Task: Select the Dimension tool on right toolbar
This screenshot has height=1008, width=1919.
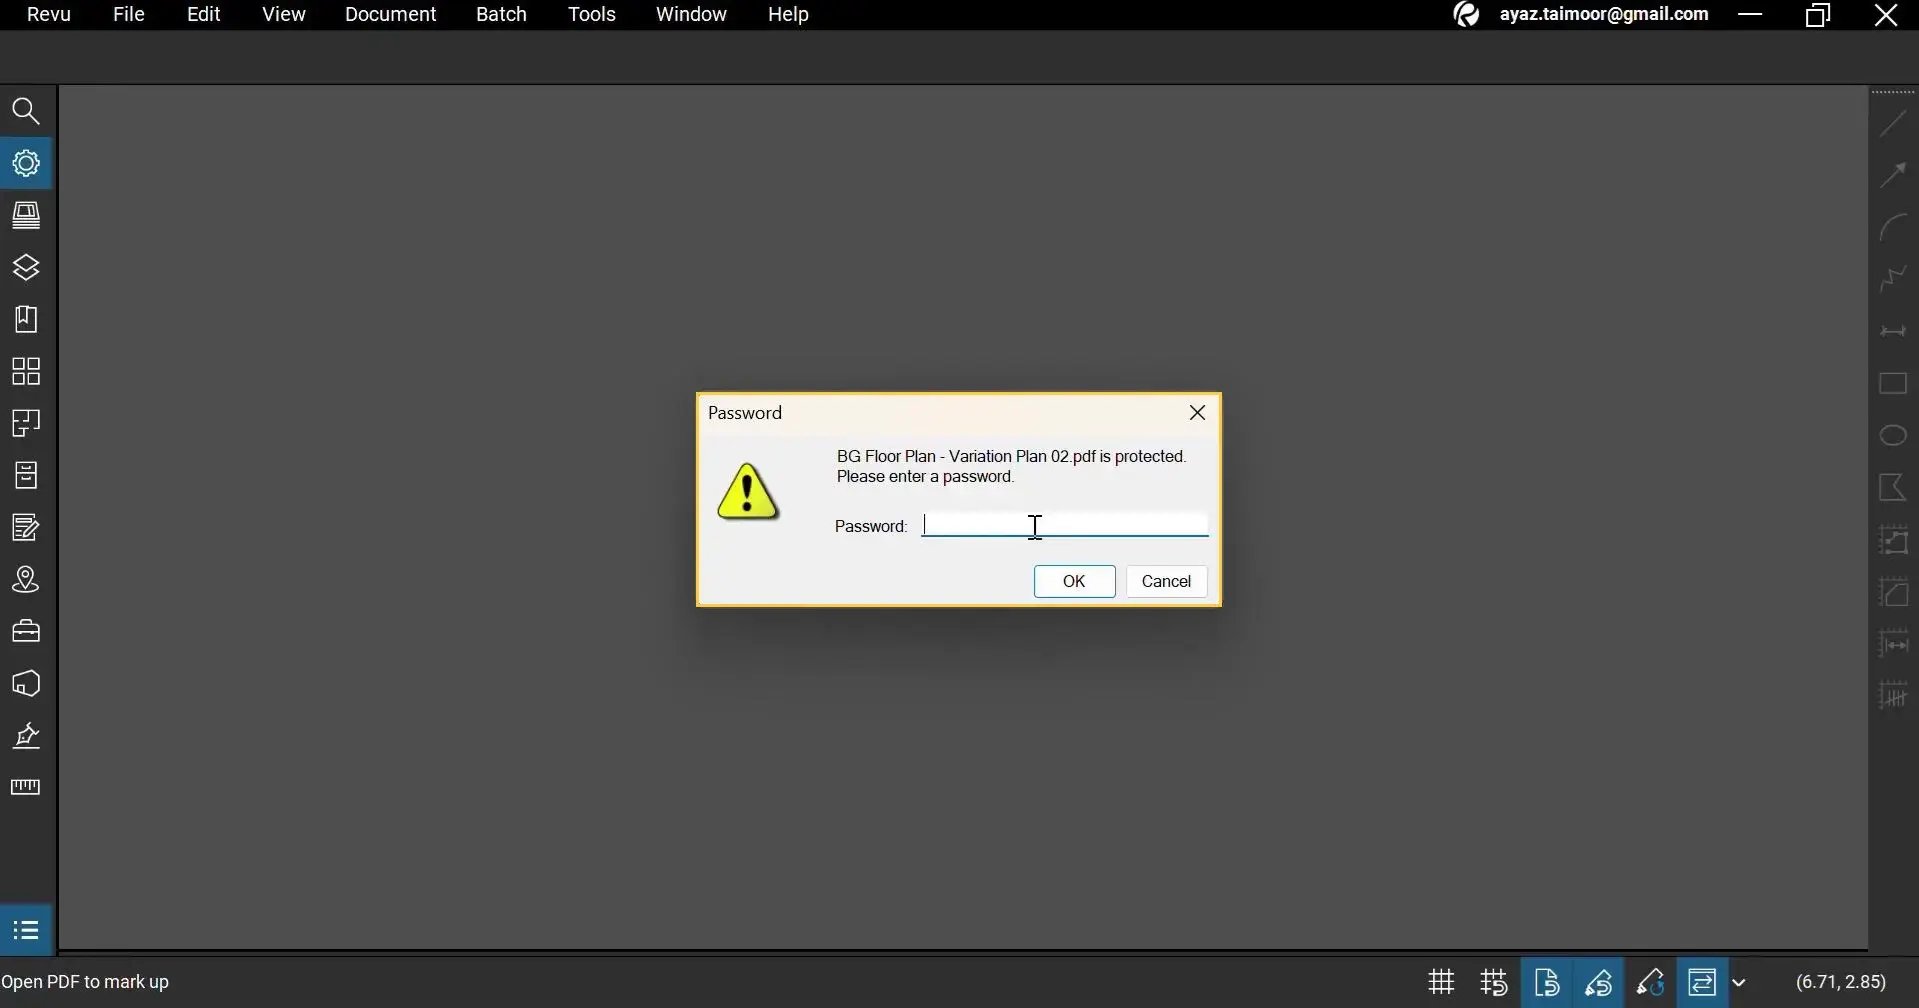Action: pos(1893,331)
